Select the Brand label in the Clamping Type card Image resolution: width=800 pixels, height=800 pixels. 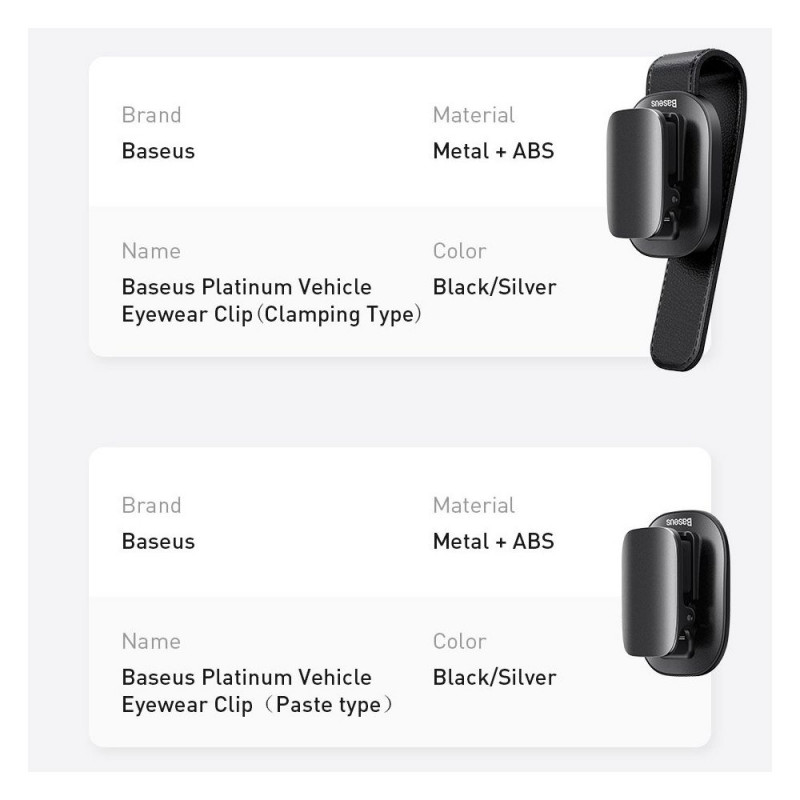[x=152, y=115]
